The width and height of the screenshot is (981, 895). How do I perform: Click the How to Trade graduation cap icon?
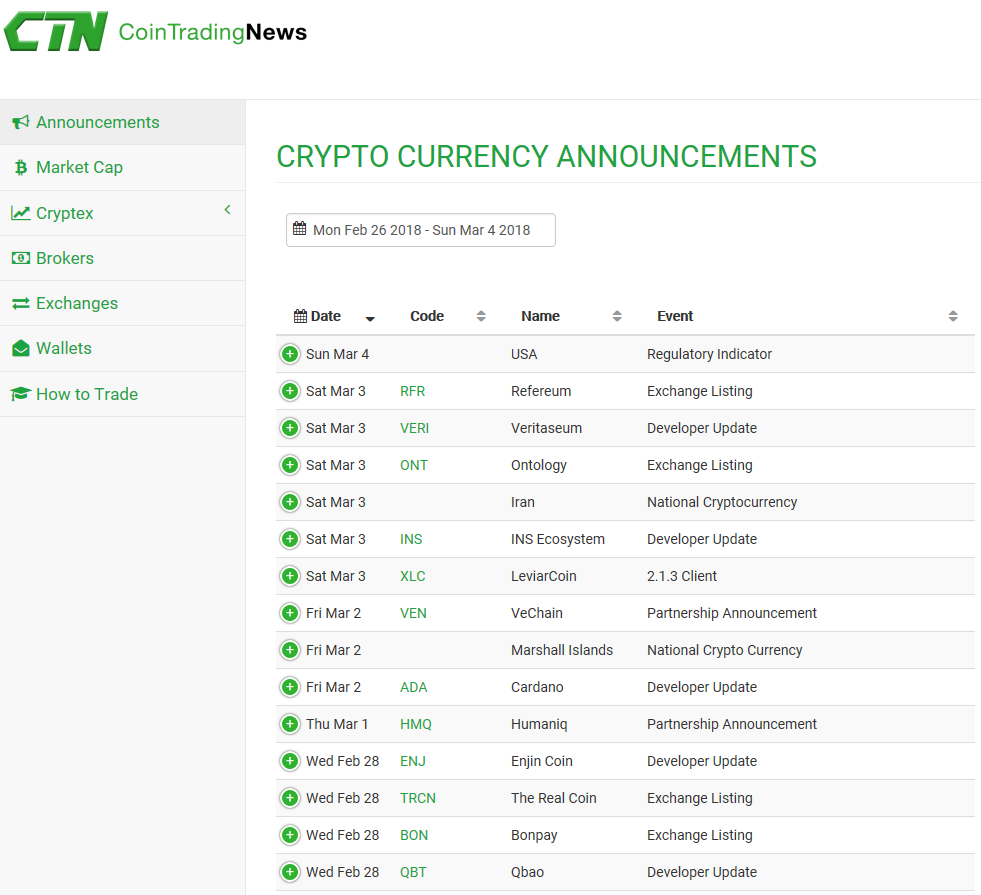[21, 394]
